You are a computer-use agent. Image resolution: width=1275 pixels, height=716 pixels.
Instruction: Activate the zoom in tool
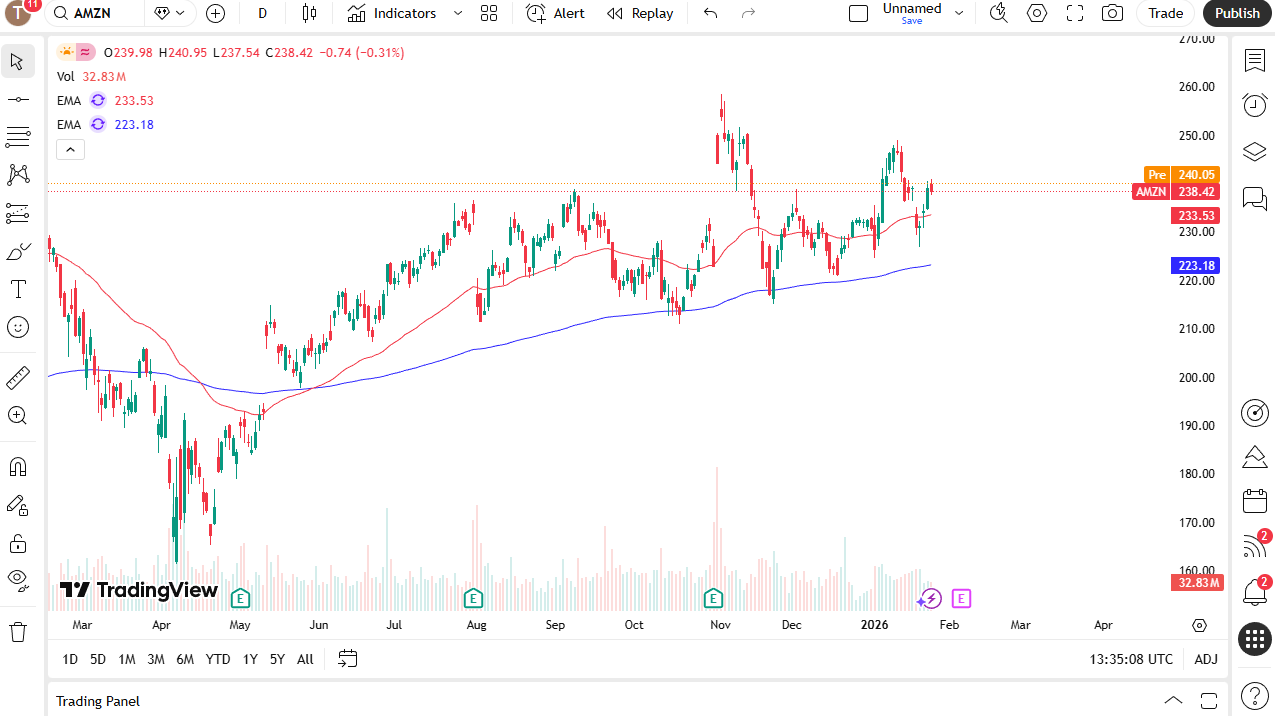(17, 415)
